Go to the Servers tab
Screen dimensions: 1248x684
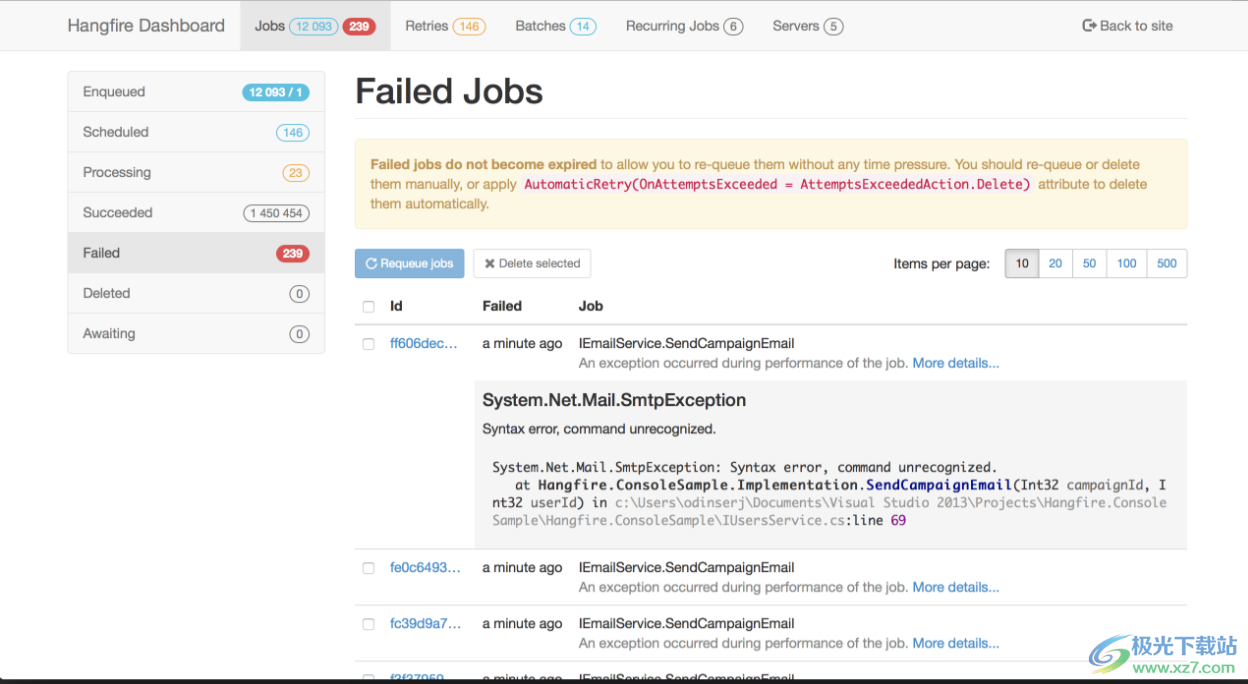coord(807,26)
